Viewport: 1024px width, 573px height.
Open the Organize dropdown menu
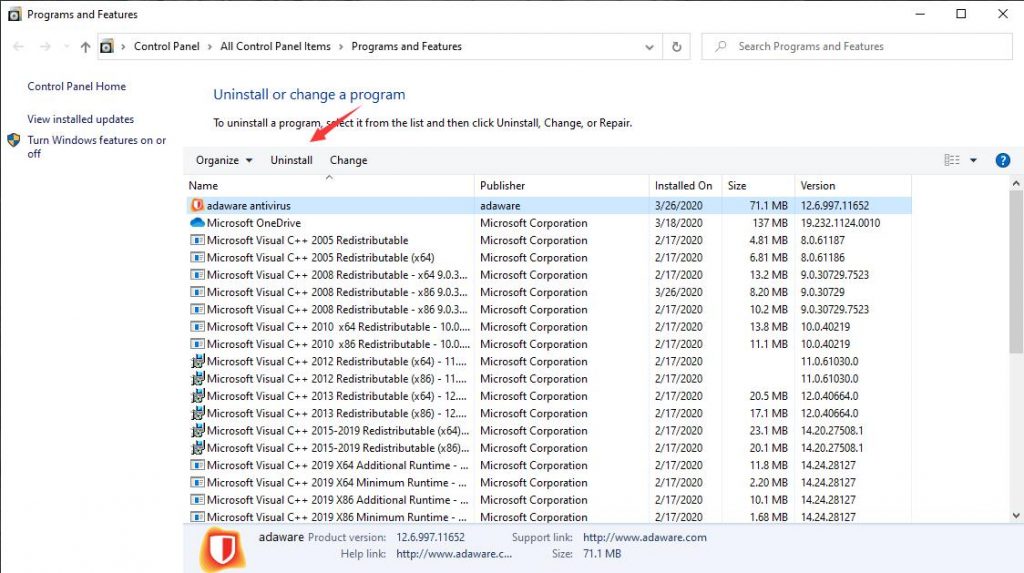[x=224, y=160]
